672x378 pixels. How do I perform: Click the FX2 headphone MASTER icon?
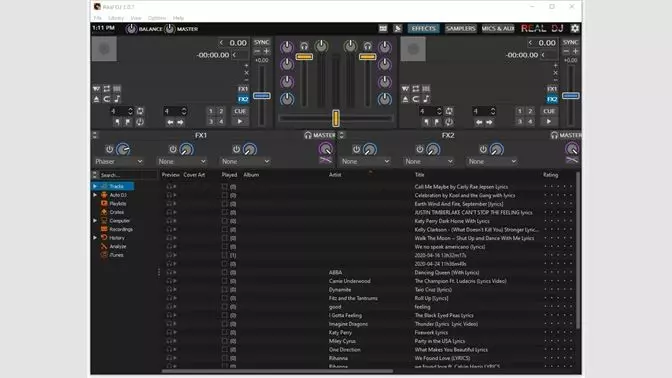click(x=554, y=135)
